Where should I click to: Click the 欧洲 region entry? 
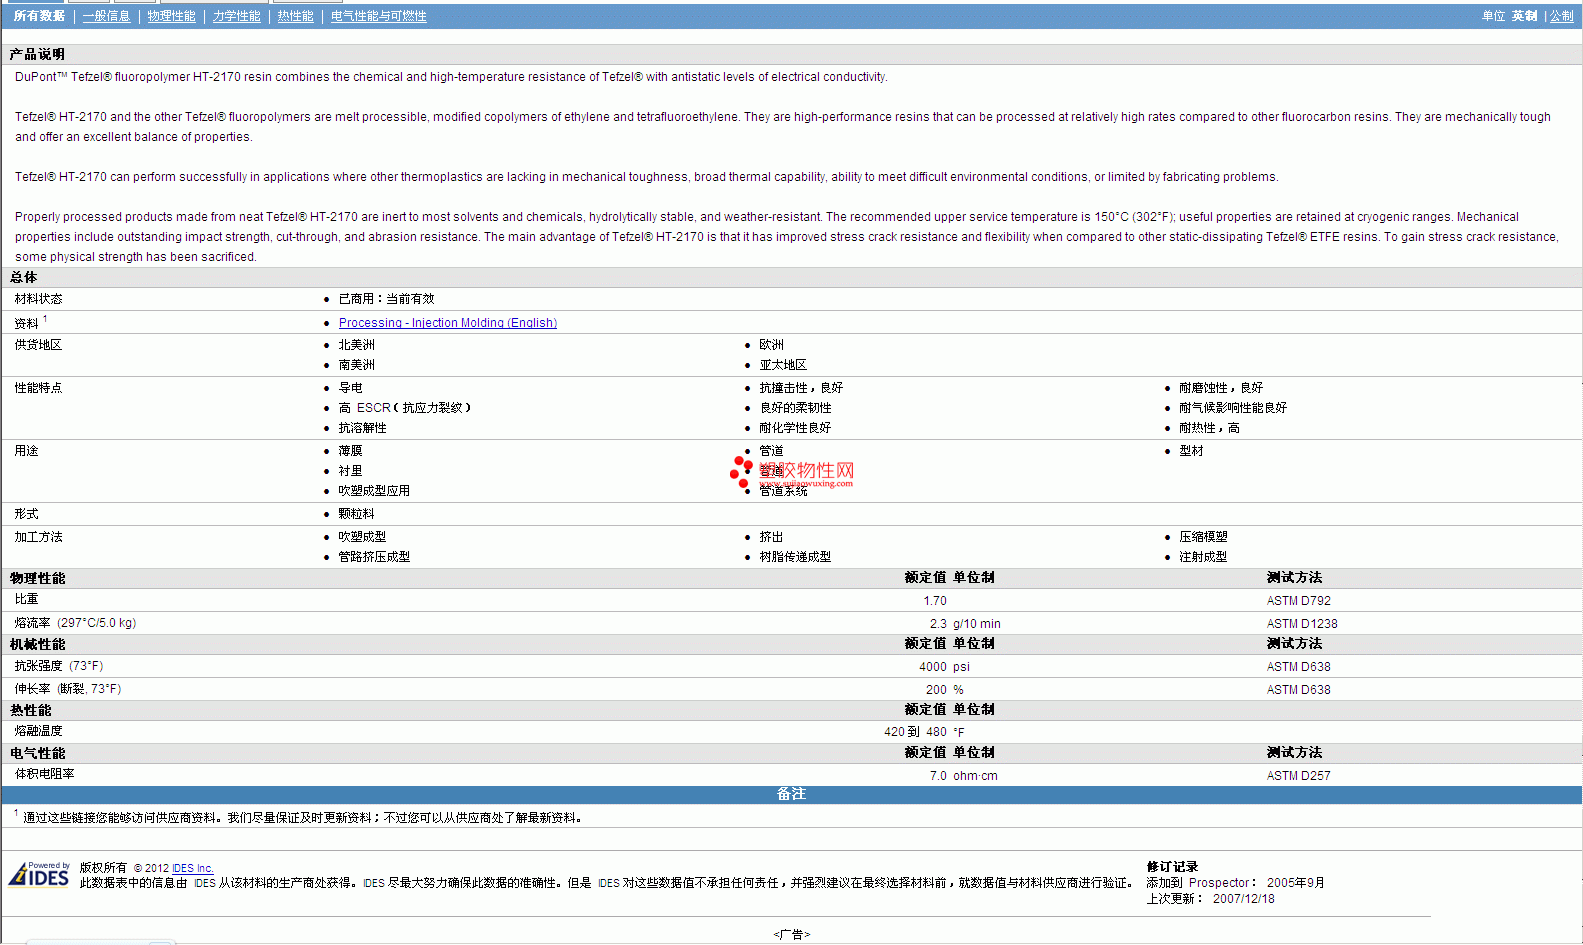771,345
